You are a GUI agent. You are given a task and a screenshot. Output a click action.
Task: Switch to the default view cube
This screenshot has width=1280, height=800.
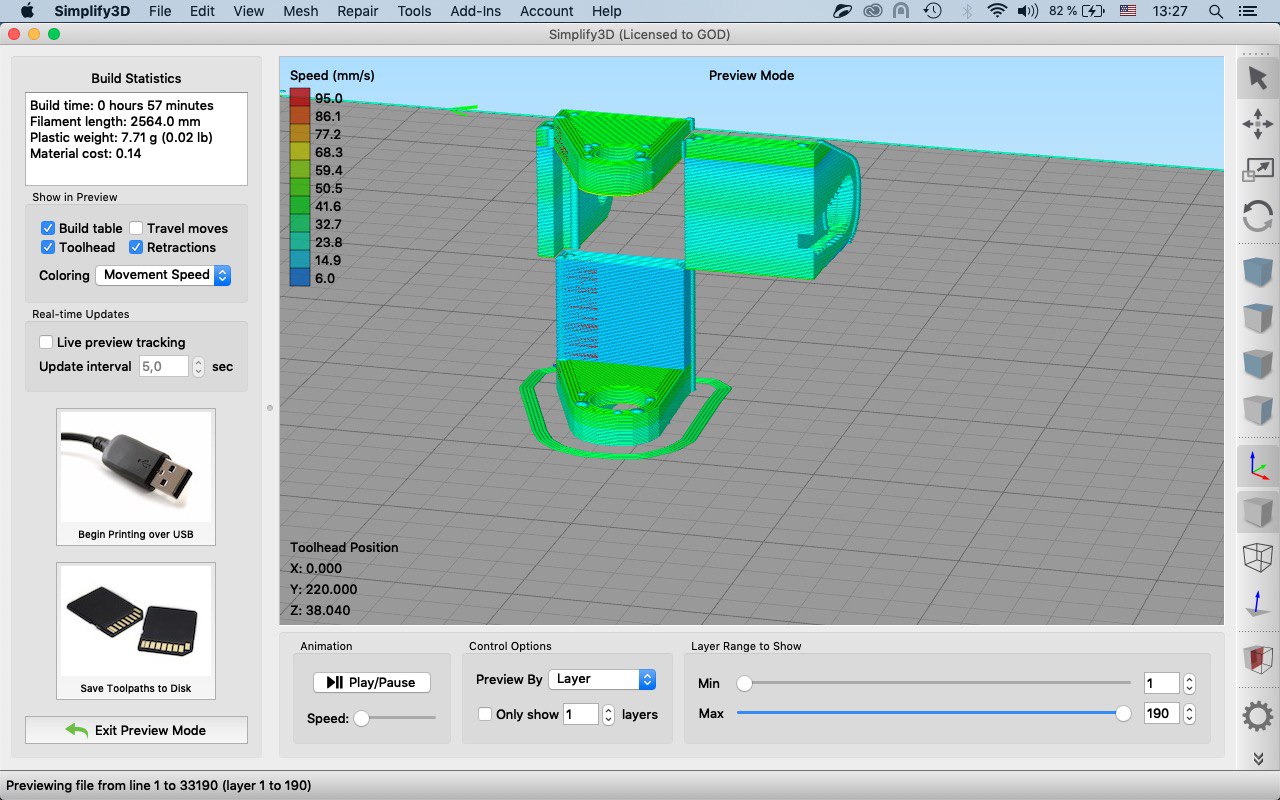pos(1257,272)
